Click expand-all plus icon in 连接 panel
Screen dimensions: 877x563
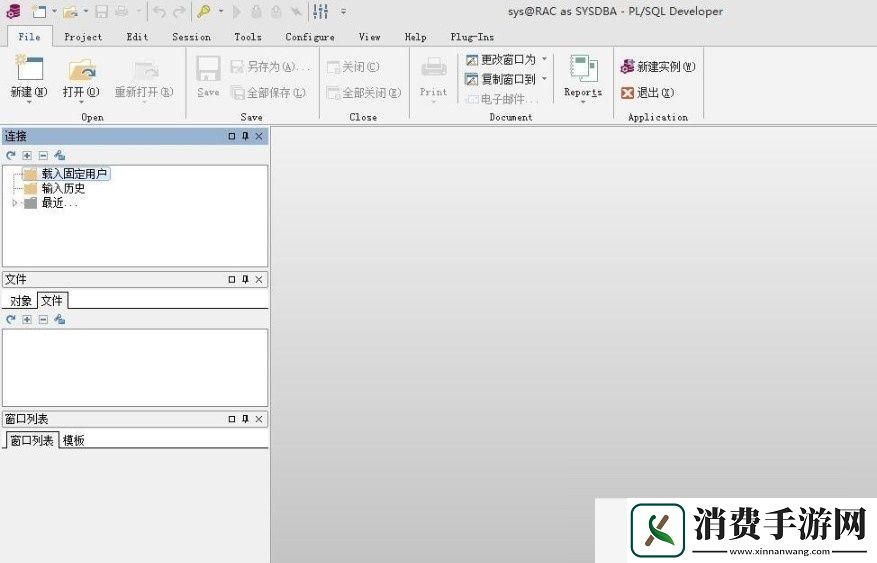click(x=27, y=155)
